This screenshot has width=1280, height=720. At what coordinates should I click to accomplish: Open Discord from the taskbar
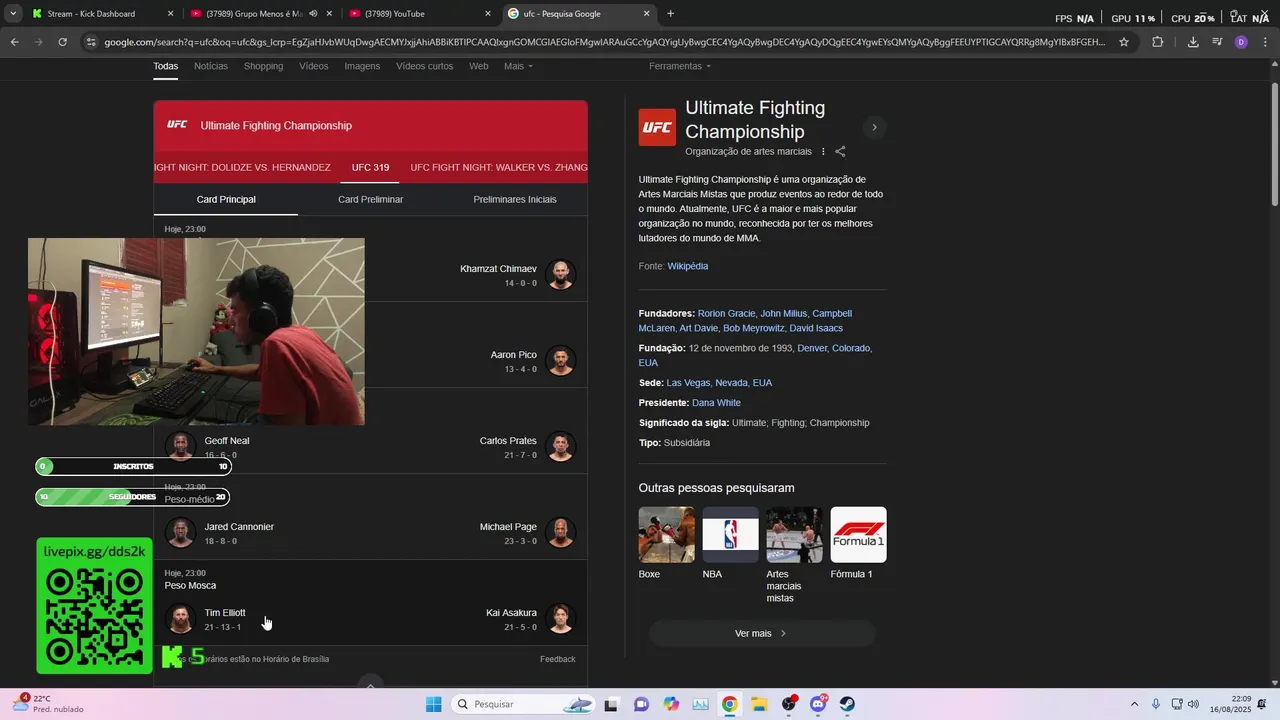pos(818,704)
